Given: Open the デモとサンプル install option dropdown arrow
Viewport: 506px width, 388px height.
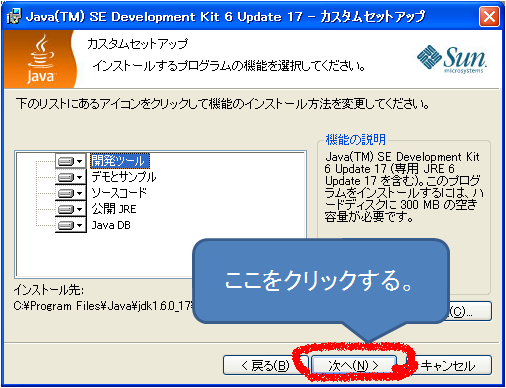Looking at the screenshot, I should coord(80,178).
